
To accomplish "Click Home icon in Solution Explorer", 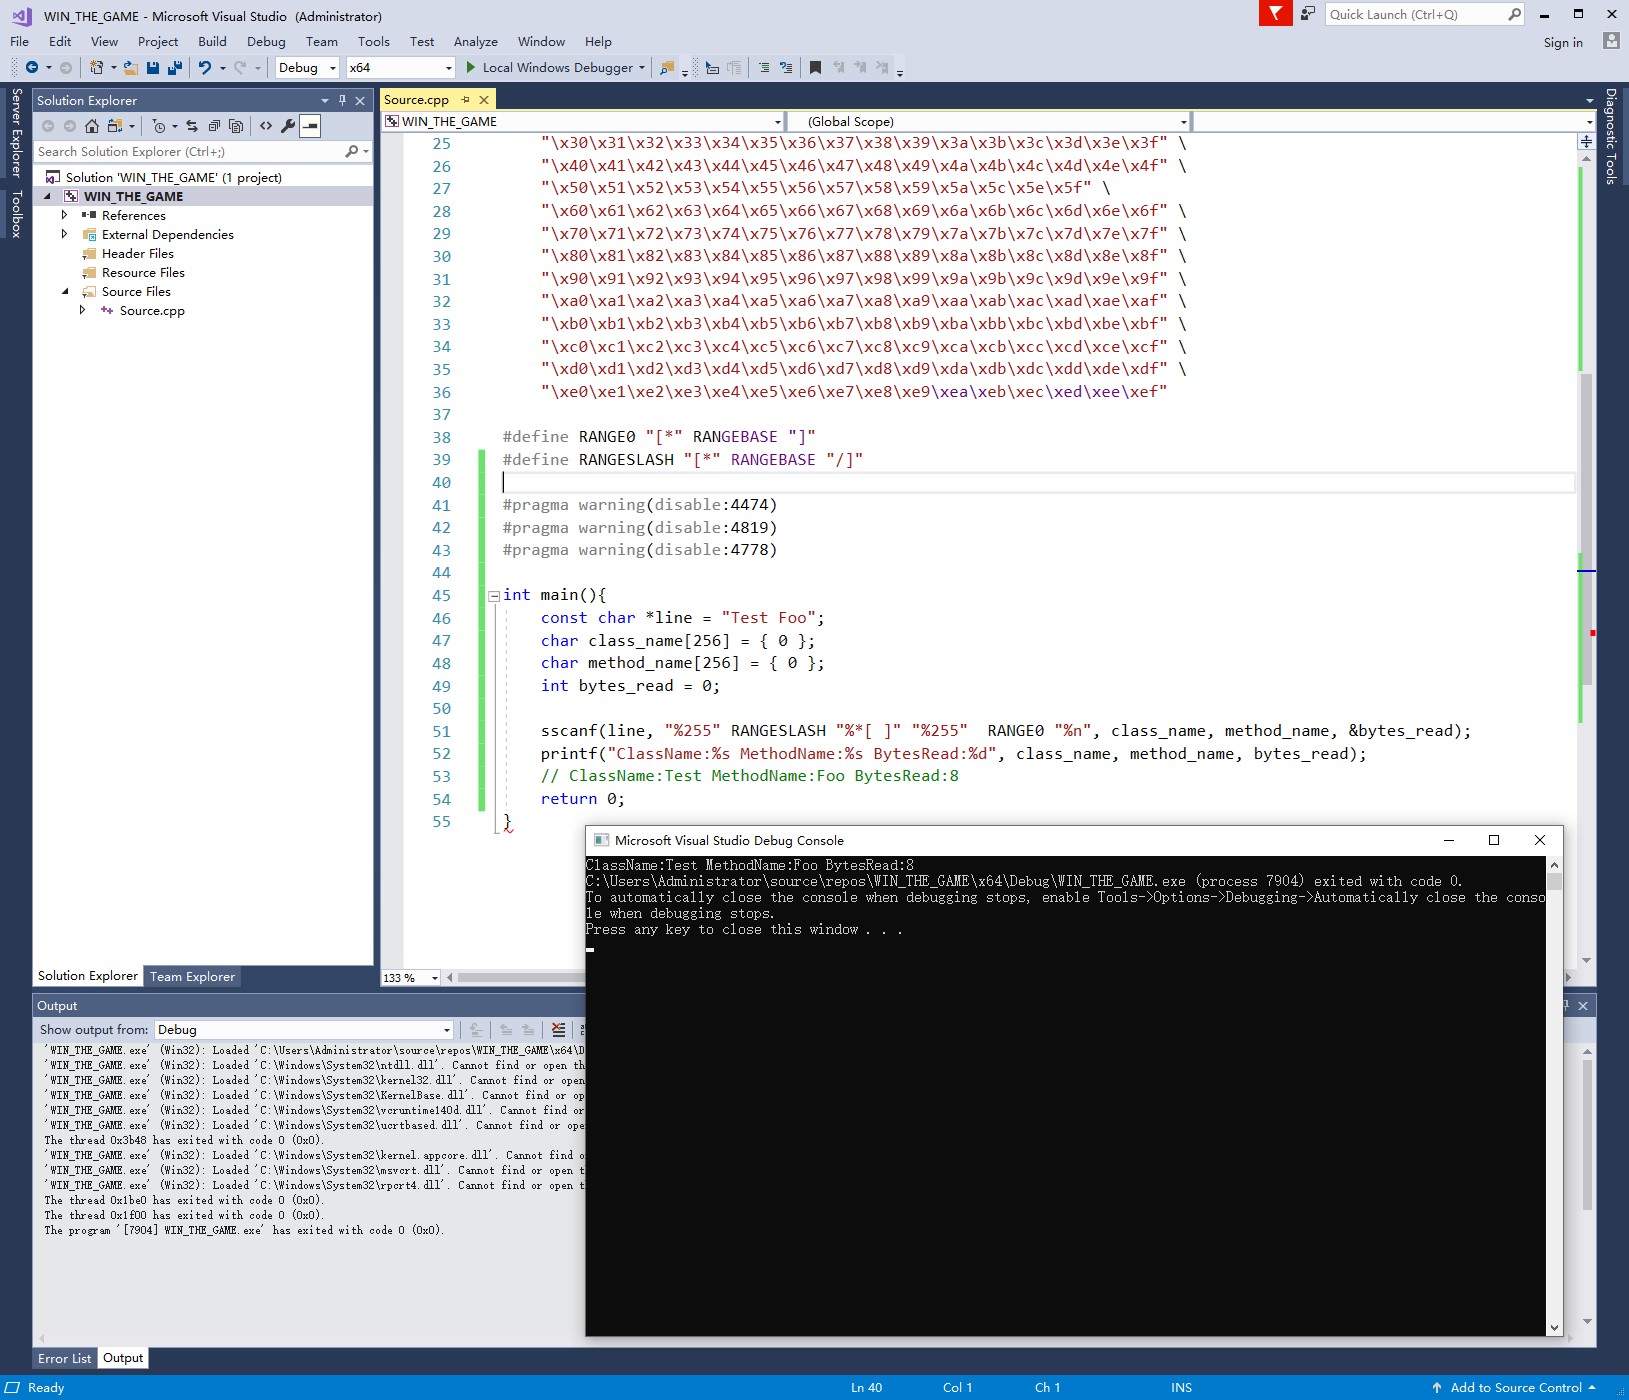I will pos(92,126).
